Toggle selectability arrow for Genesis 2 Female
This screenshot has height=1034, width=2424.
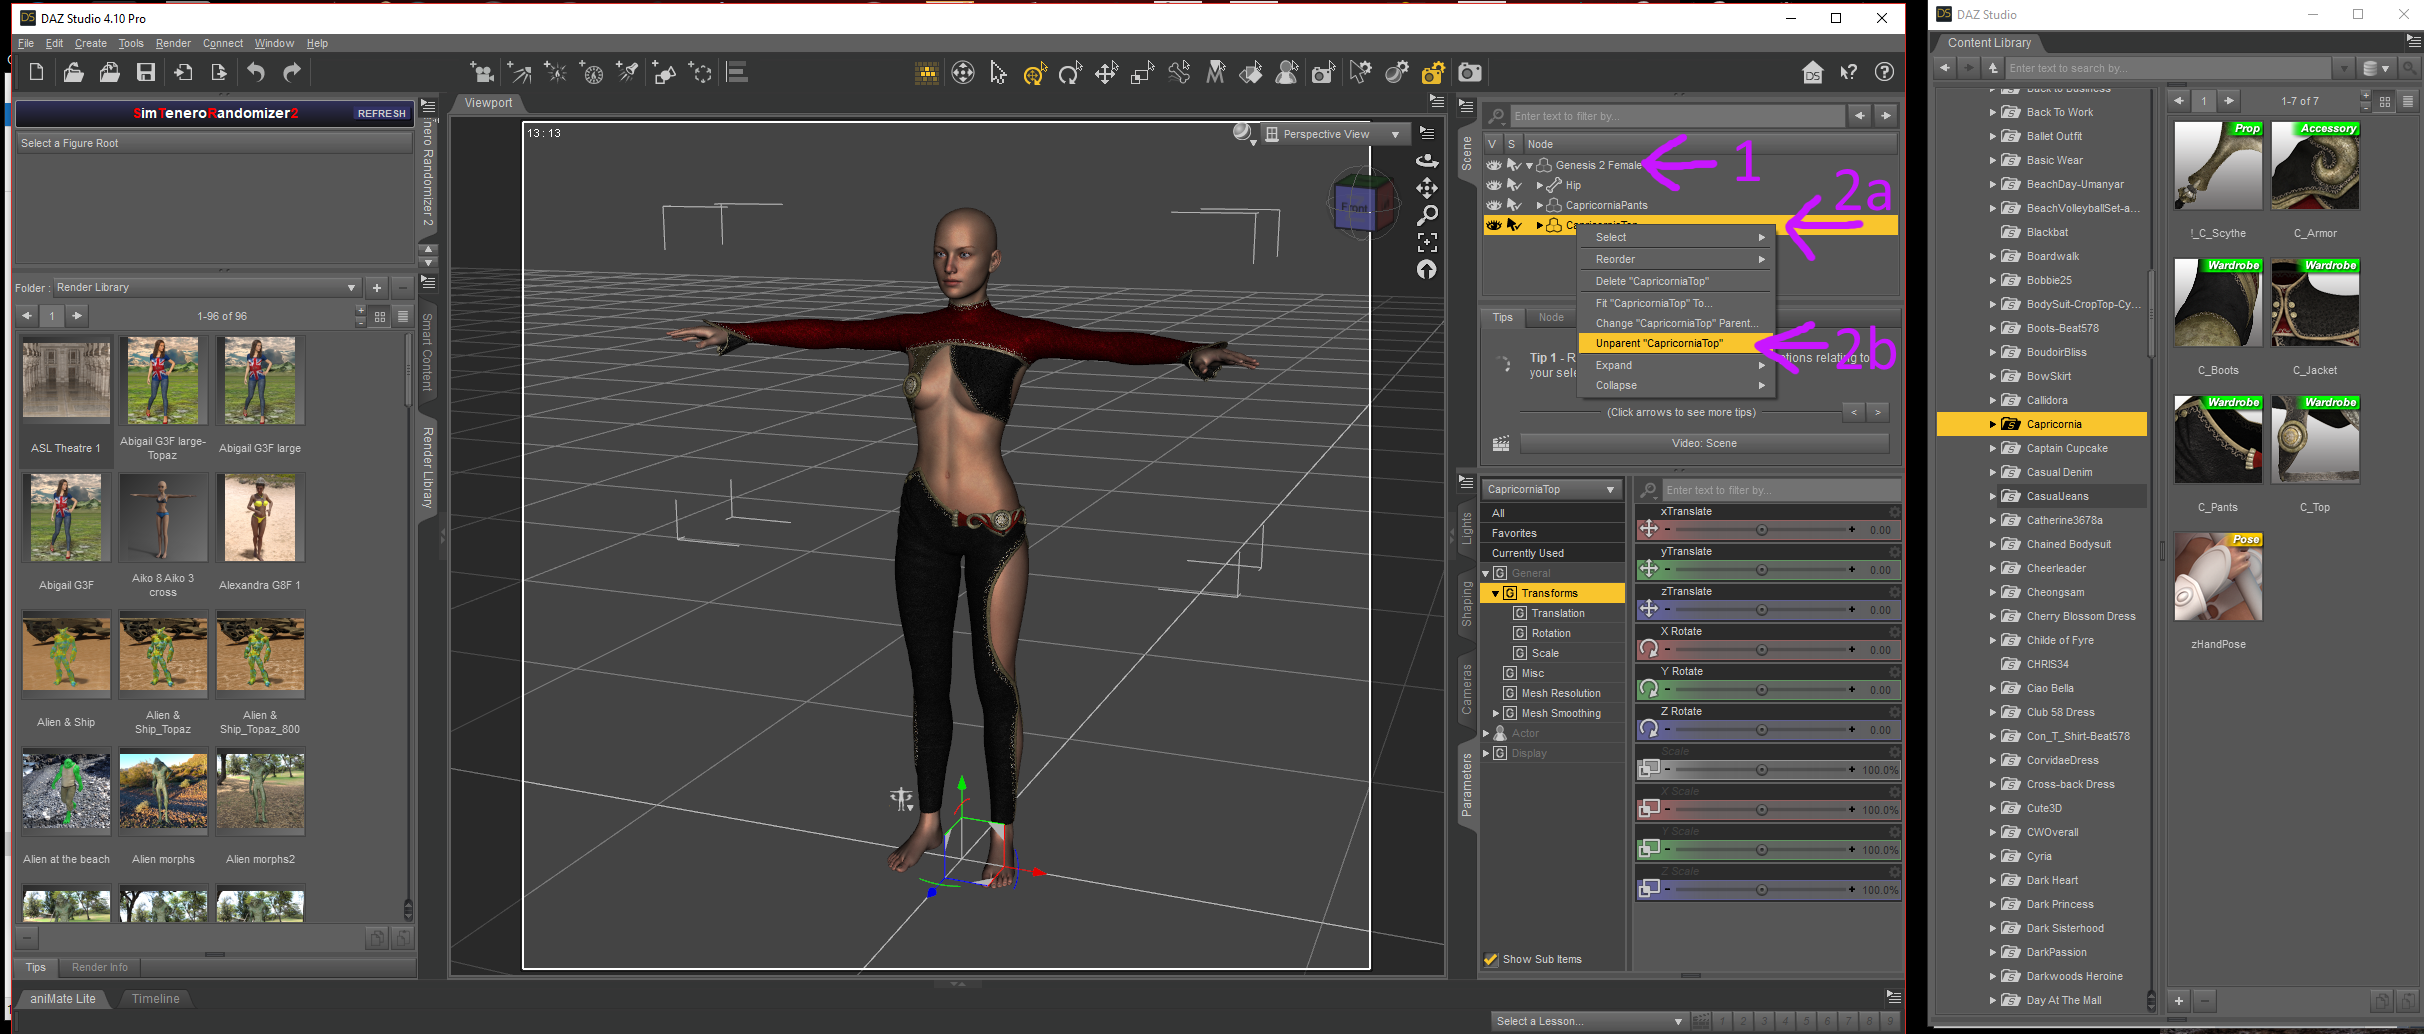point(1514,165)
